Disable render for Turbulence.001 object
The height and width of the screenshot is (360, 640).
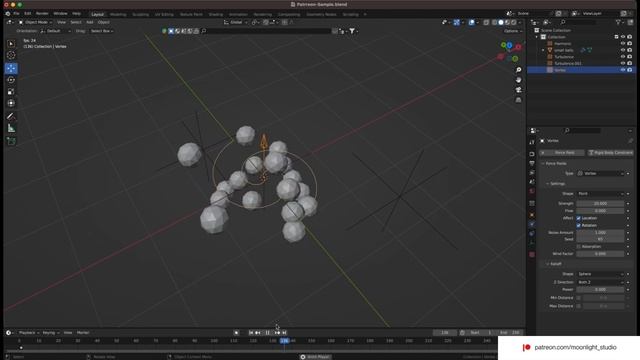click(x=630, y=63)
